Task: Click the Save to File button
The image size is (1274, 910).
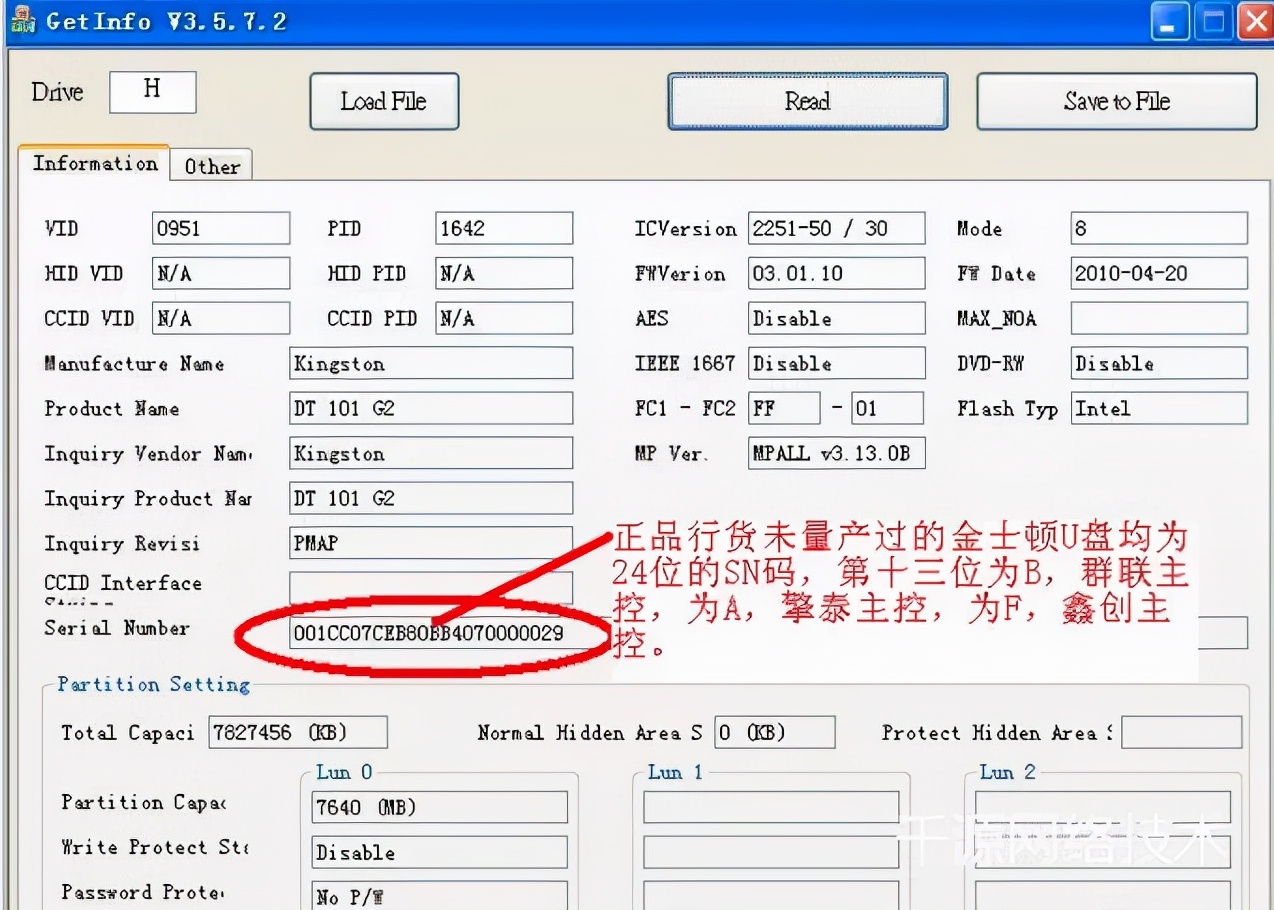Action: pos(1115,101)
